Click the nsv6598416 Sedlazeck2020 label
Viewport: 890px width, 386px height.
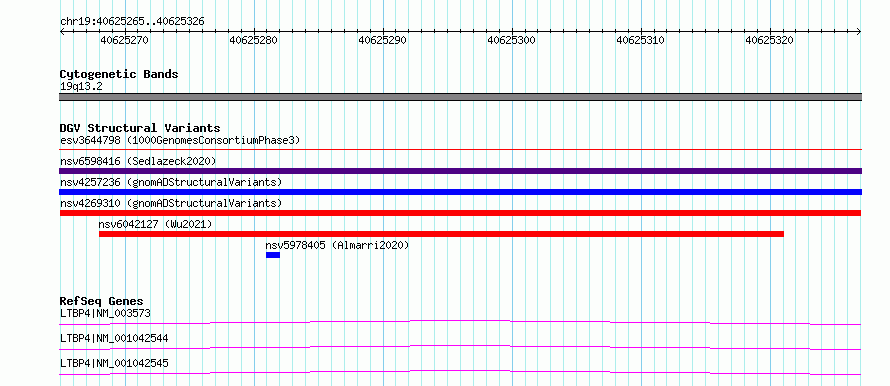point(138,161)
